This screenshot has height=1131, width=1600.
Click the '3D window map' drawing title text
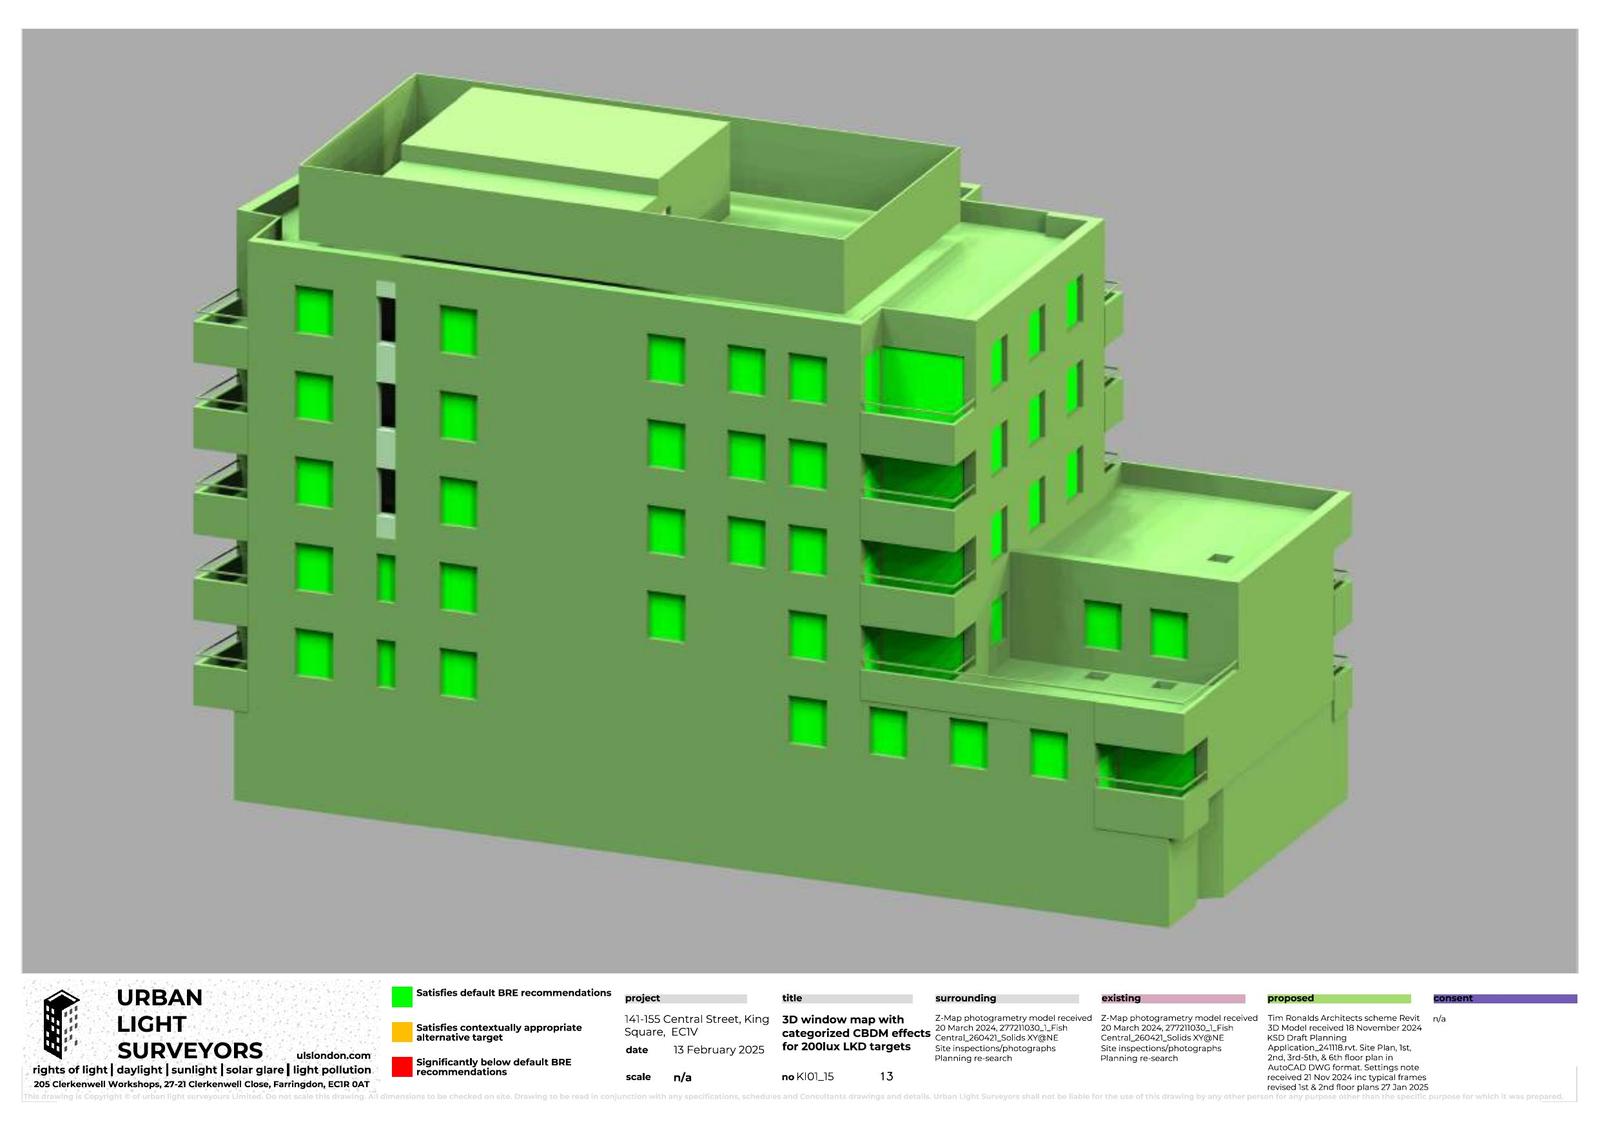(x=855, y=1033)
